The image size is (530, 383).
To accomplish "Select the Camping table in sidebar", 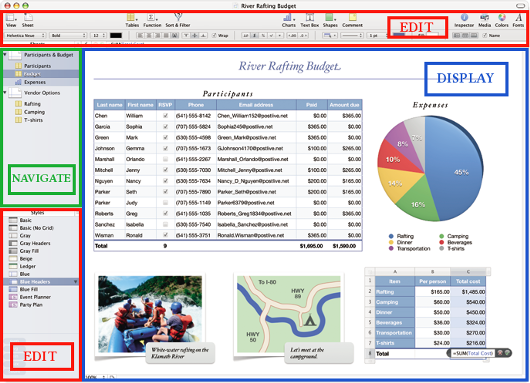I will coord(34,112).
